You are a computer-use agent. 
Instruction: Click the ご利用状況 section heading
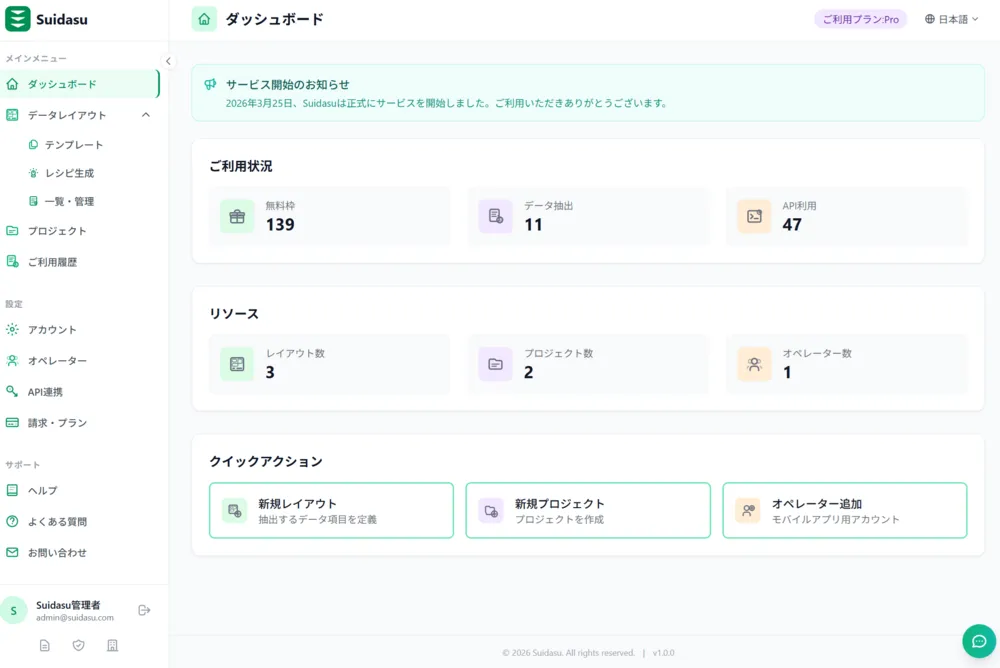[240, 167]
